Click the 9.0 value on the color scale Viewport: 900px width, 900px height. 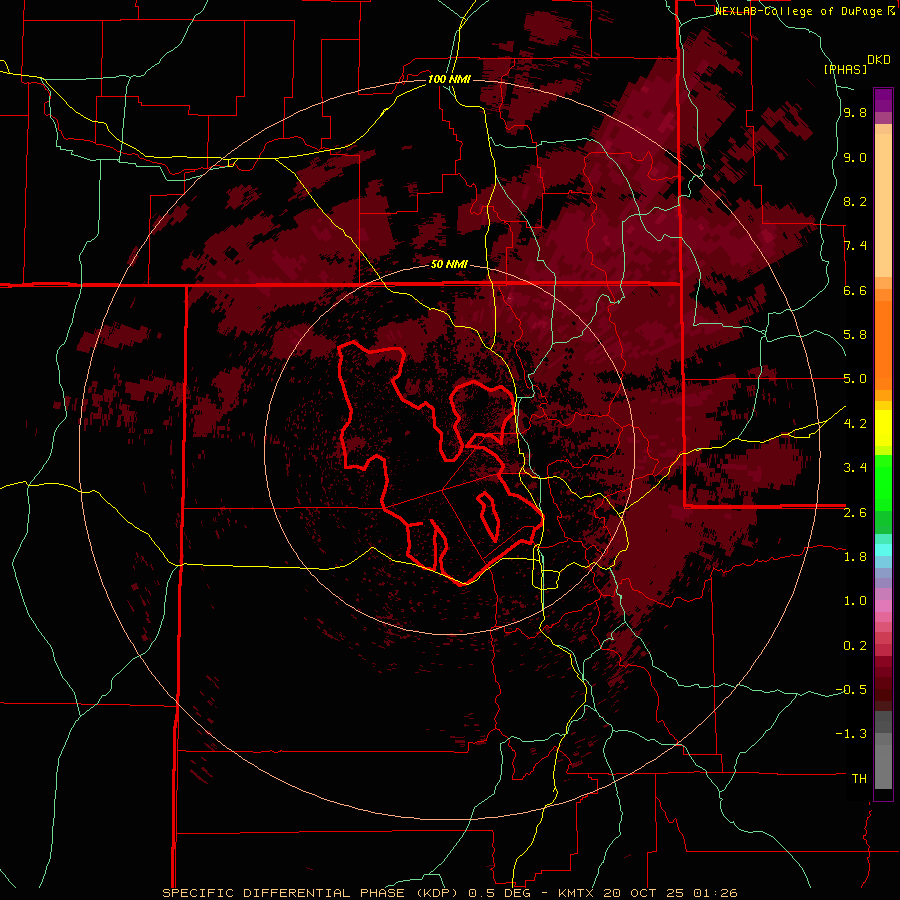click(855, 158)
